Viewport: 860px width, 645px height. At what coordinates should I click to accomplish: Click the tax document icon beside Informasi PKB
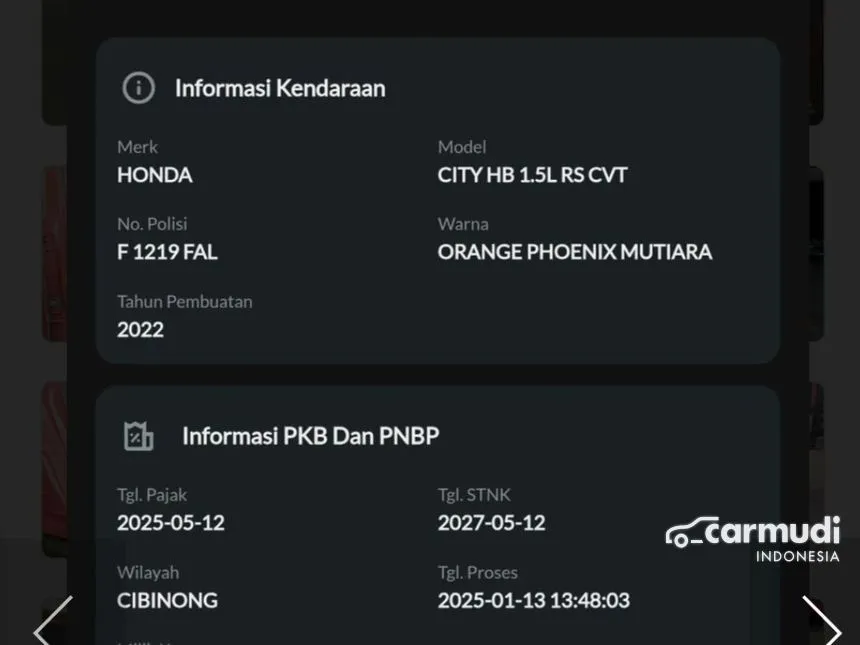point(138,436)
